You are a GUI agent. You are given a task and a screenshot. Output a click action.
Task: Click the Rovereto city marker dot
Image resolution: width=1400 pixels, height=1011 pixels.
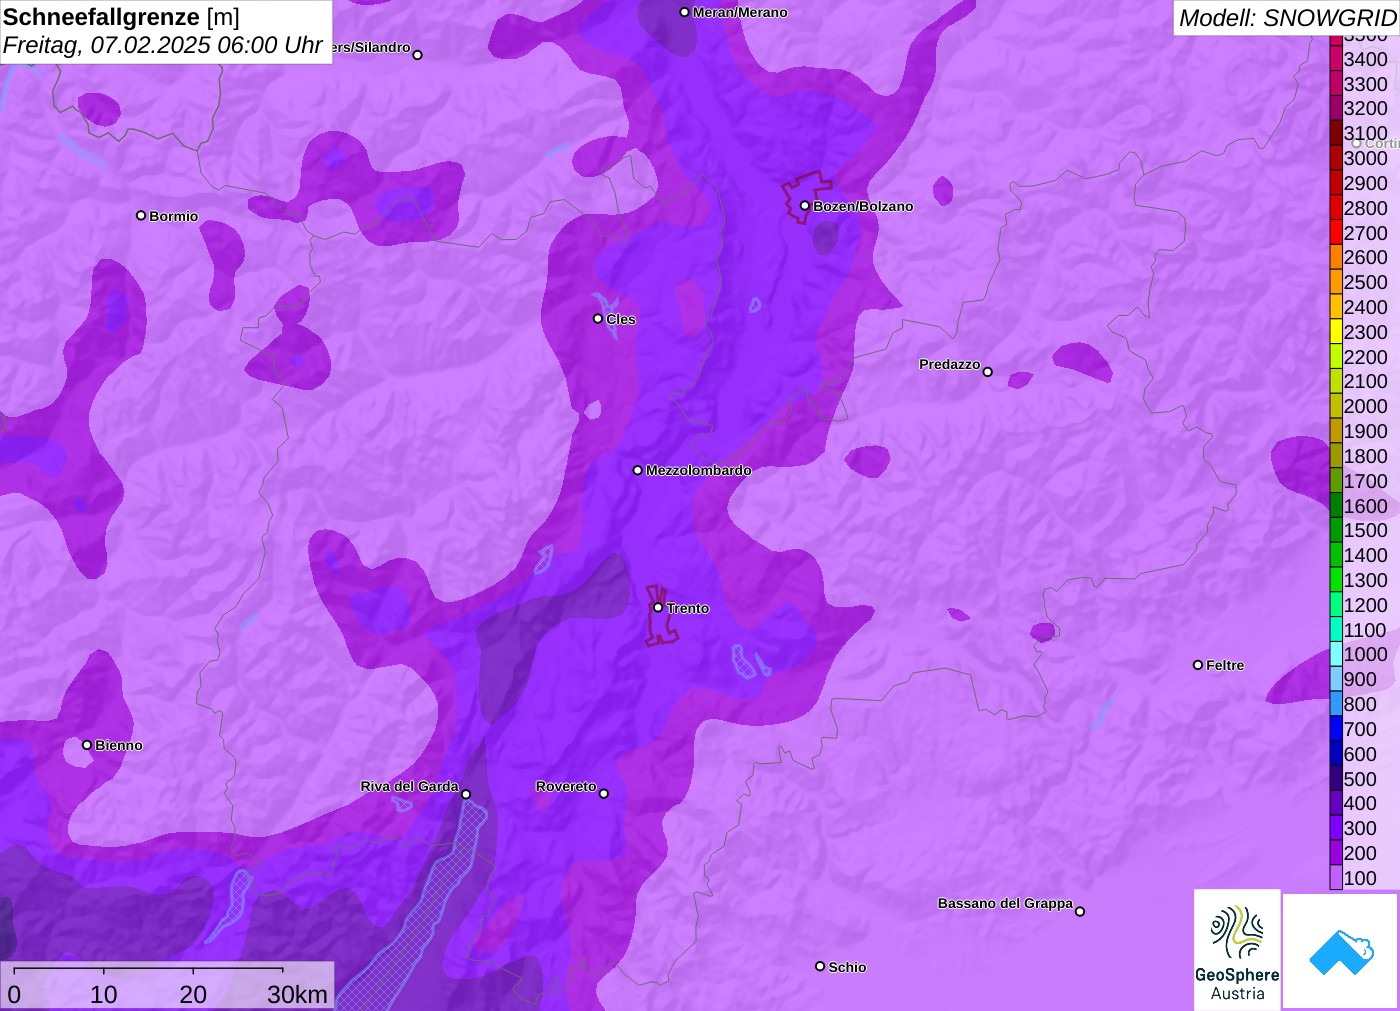604,793
